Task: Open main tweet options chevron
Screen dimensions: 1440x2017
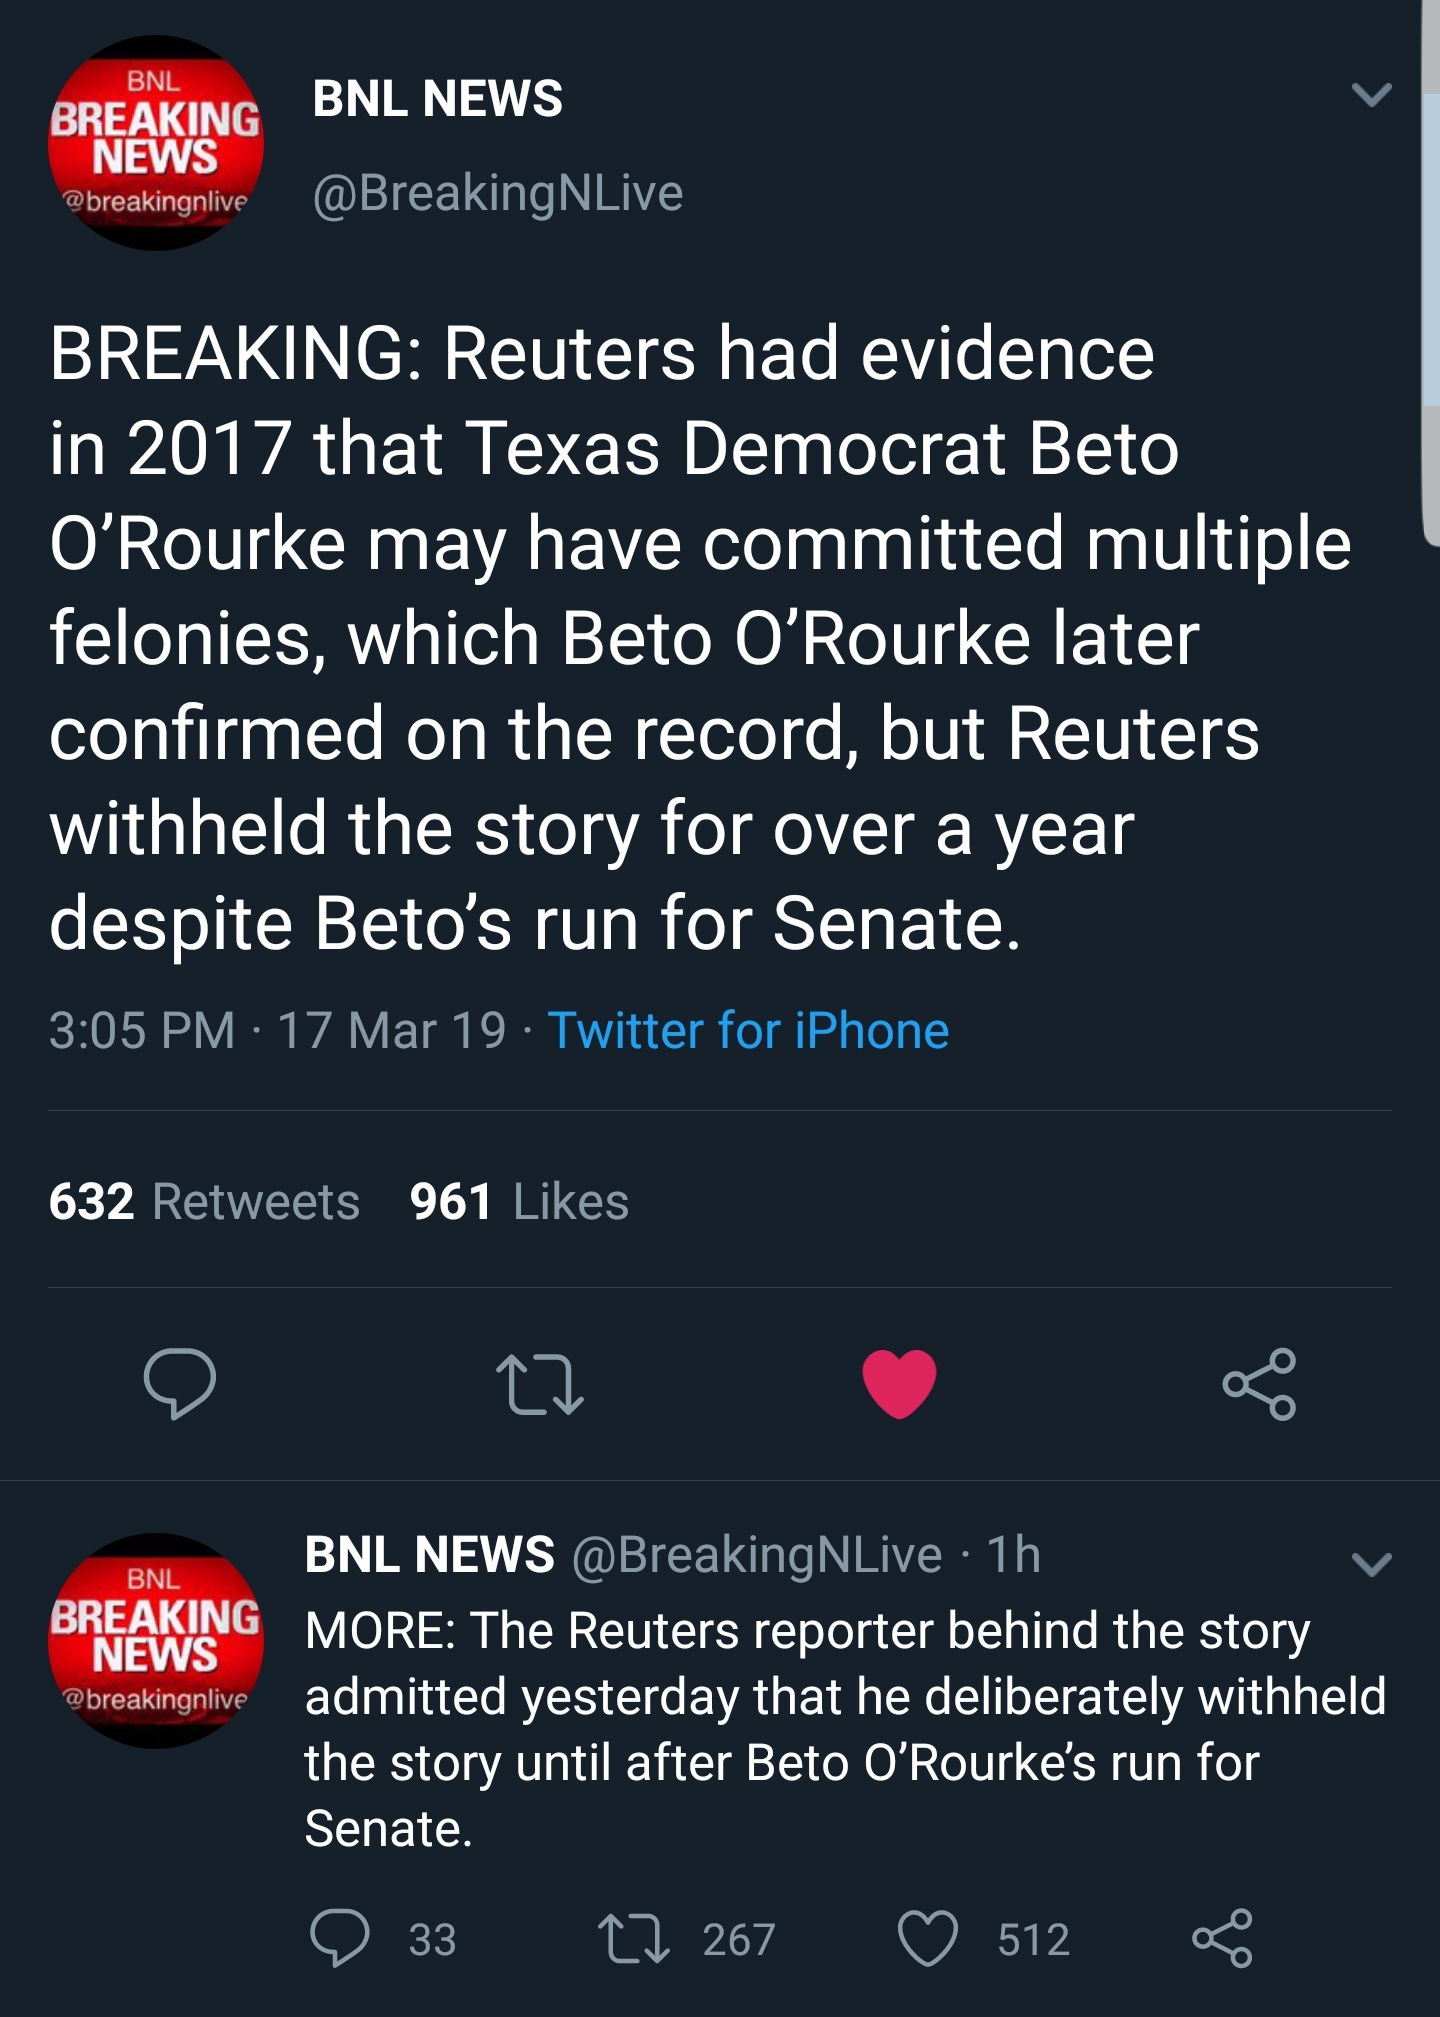Action: click(1371, 95)
